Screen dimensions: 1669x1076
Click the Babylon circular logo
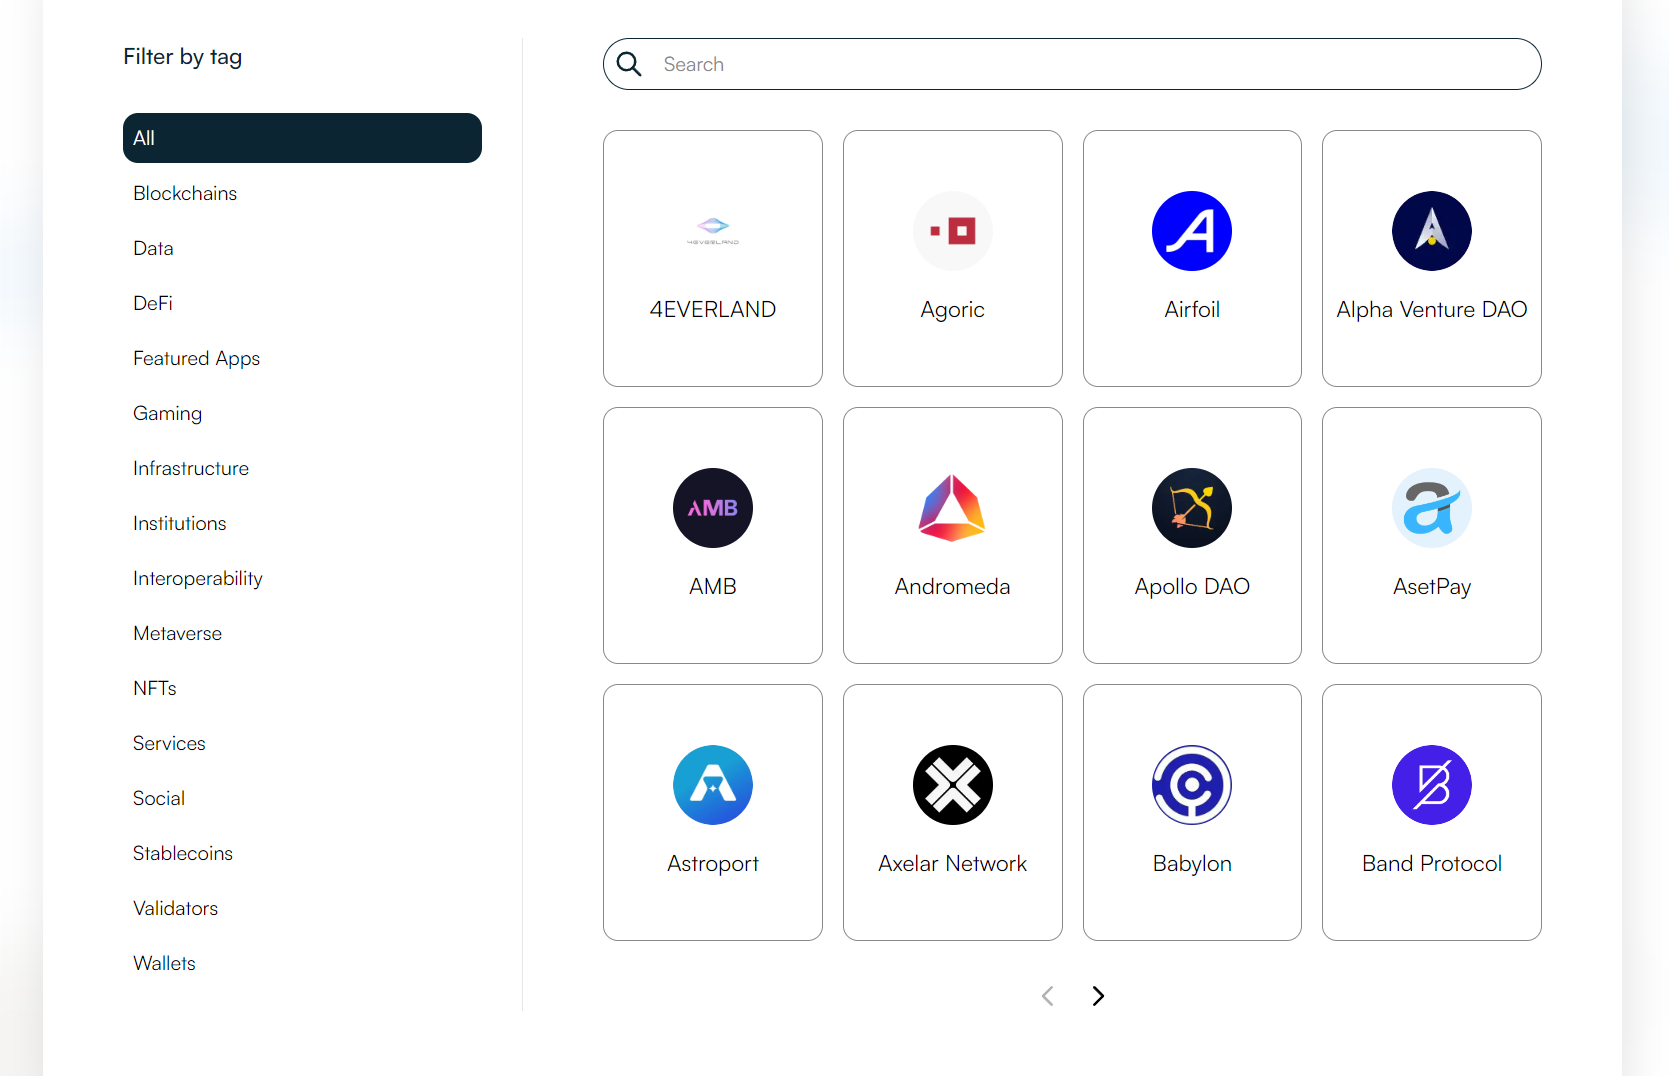(x=1192, y=785)
